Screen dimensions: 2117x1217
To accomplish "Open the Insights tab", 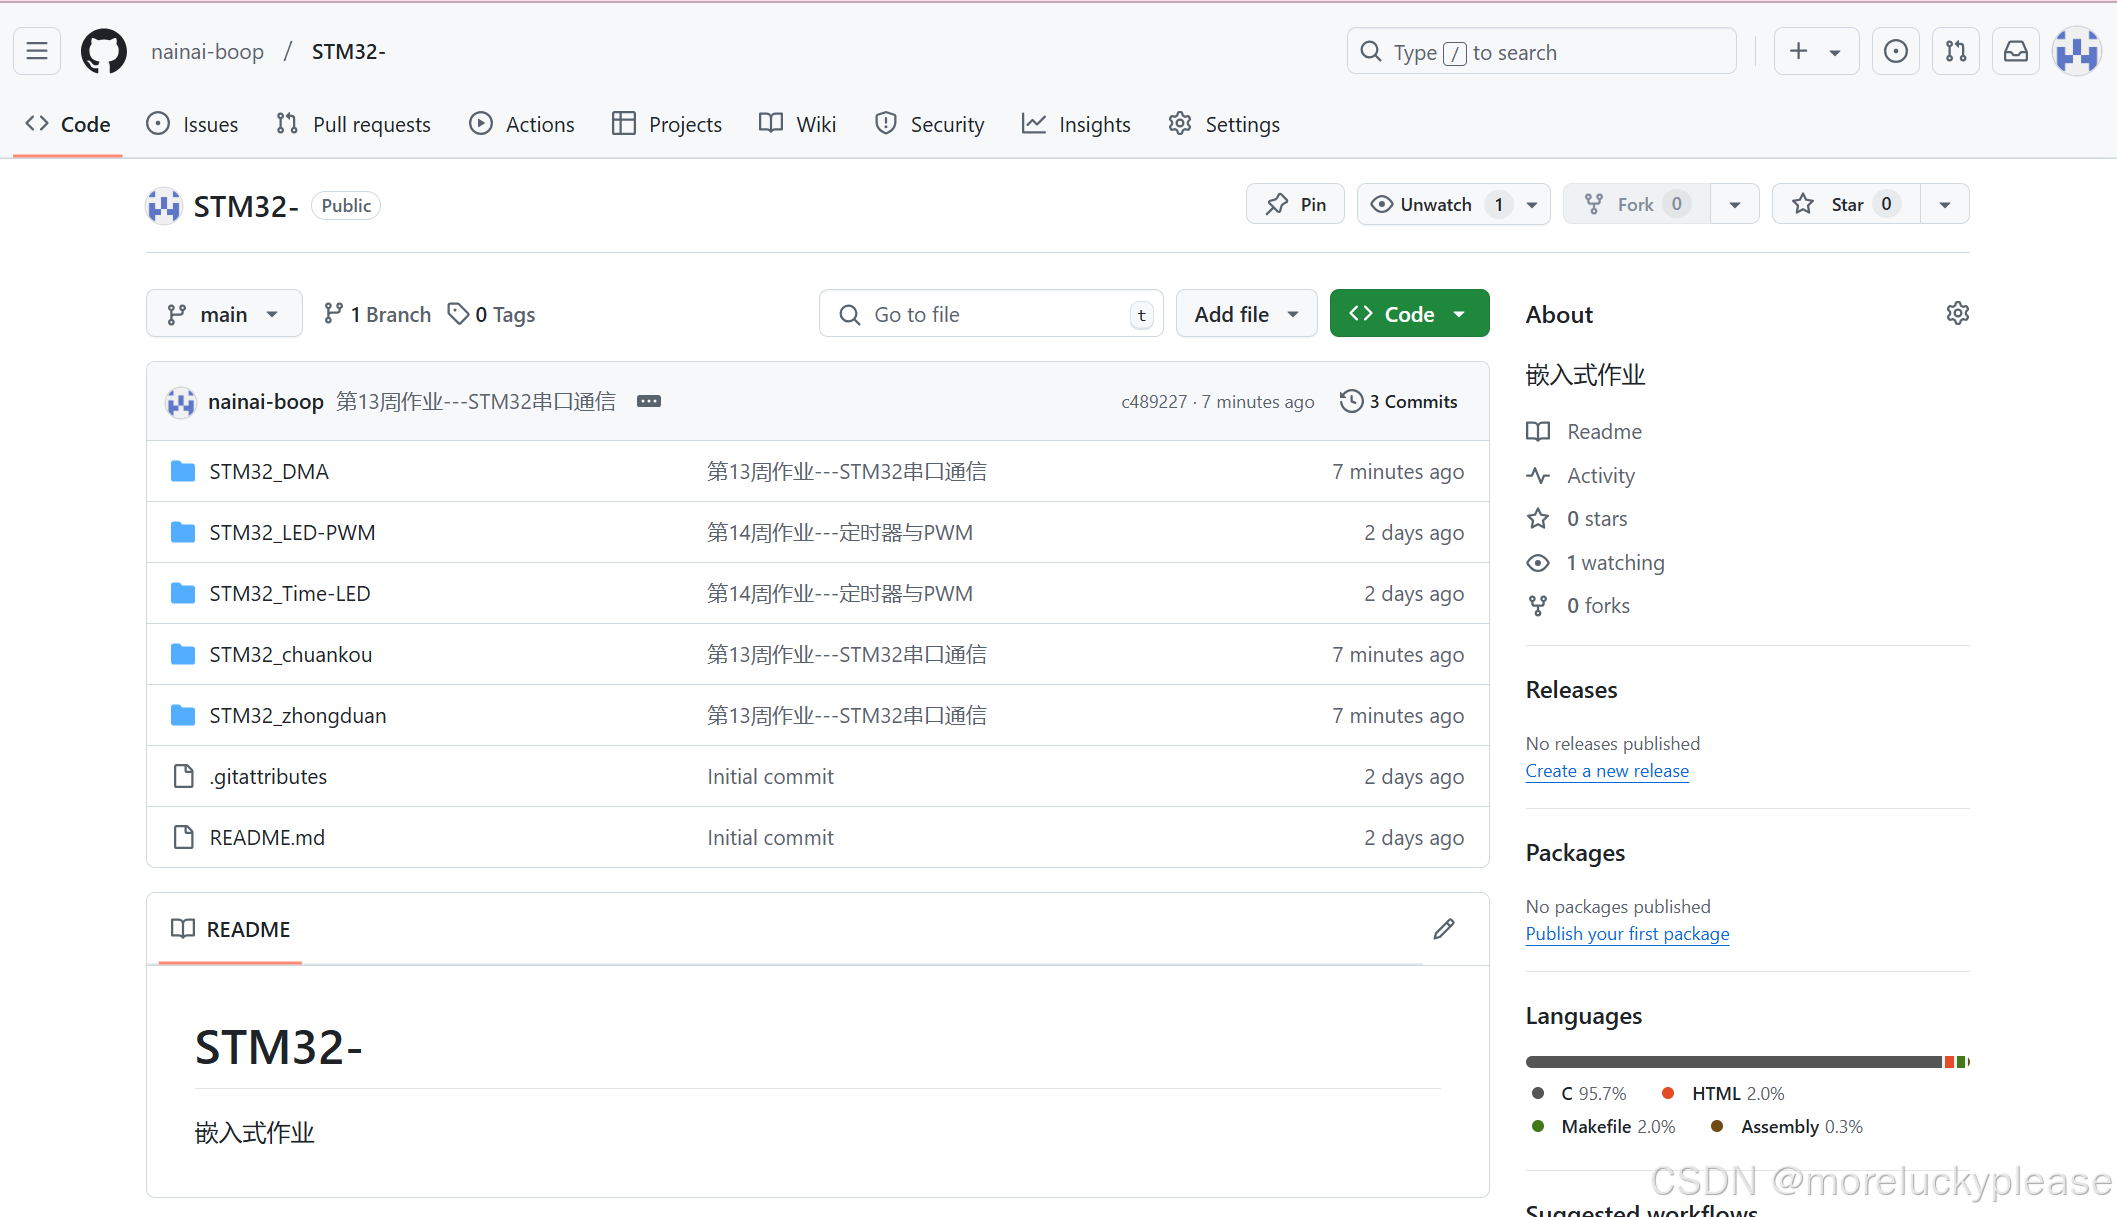I will [1076, 124].
